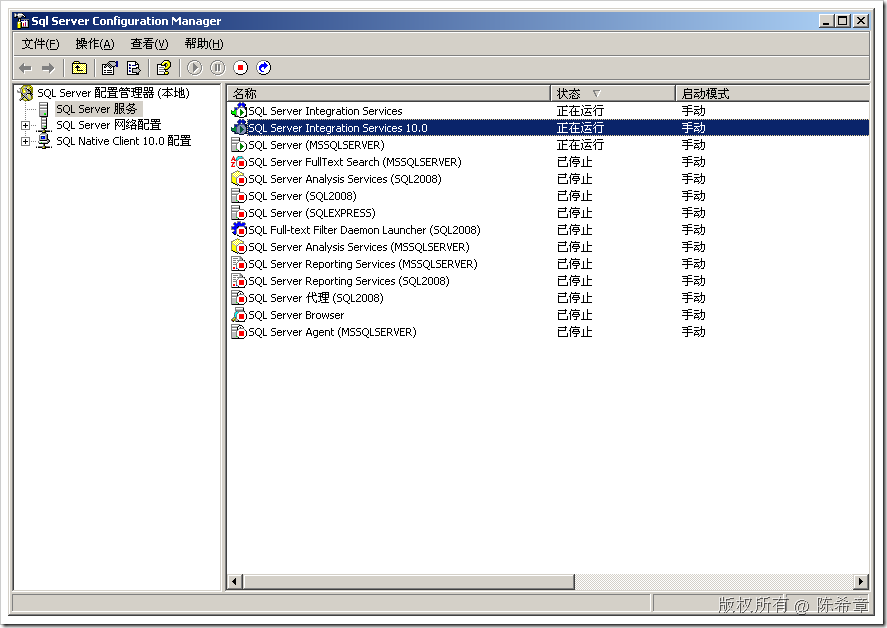Click the title bar application icon
Screen dimensions: 887x628
tap(22, 21)
